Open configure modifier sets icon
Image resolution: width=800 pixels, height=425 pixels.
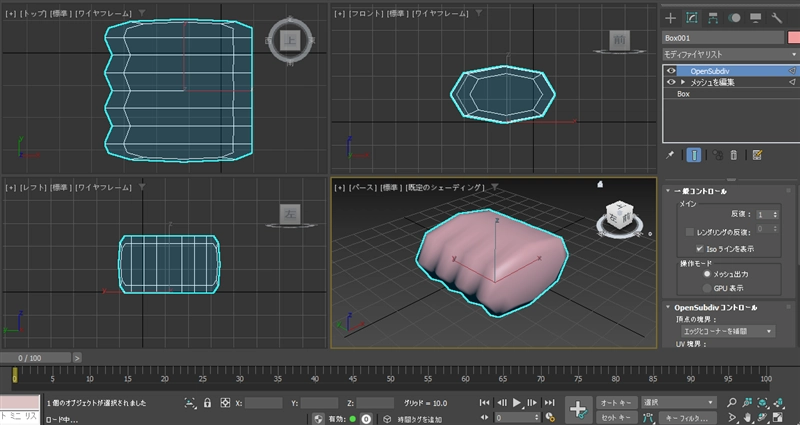click(x=757, y=155)
